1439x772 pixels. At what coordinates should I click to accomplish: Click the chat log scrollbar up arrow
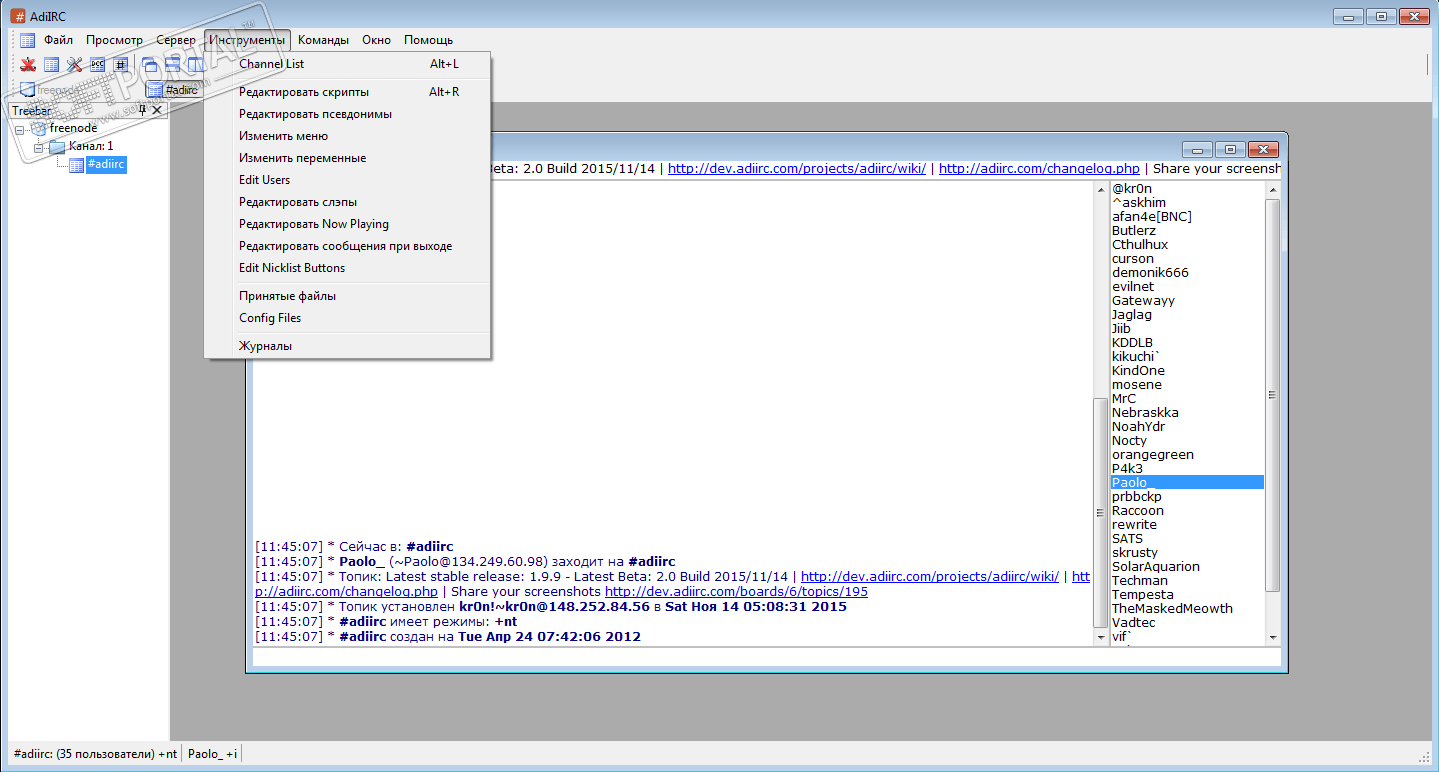[x=1102, y=189]
